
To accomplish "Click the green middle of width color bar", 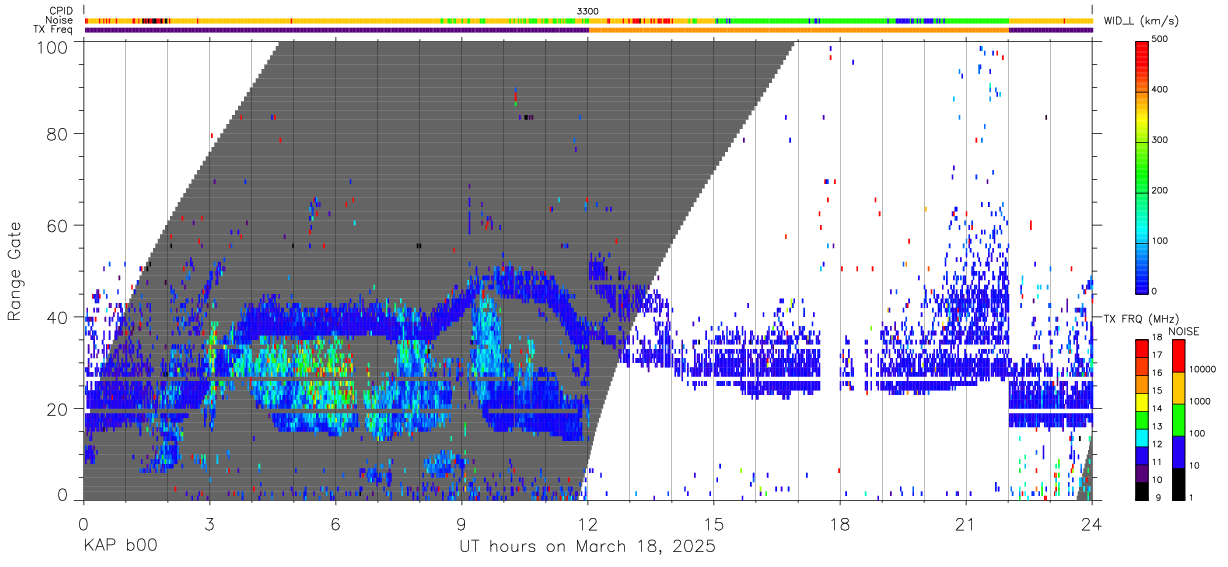I will [x=1141, y=165].
